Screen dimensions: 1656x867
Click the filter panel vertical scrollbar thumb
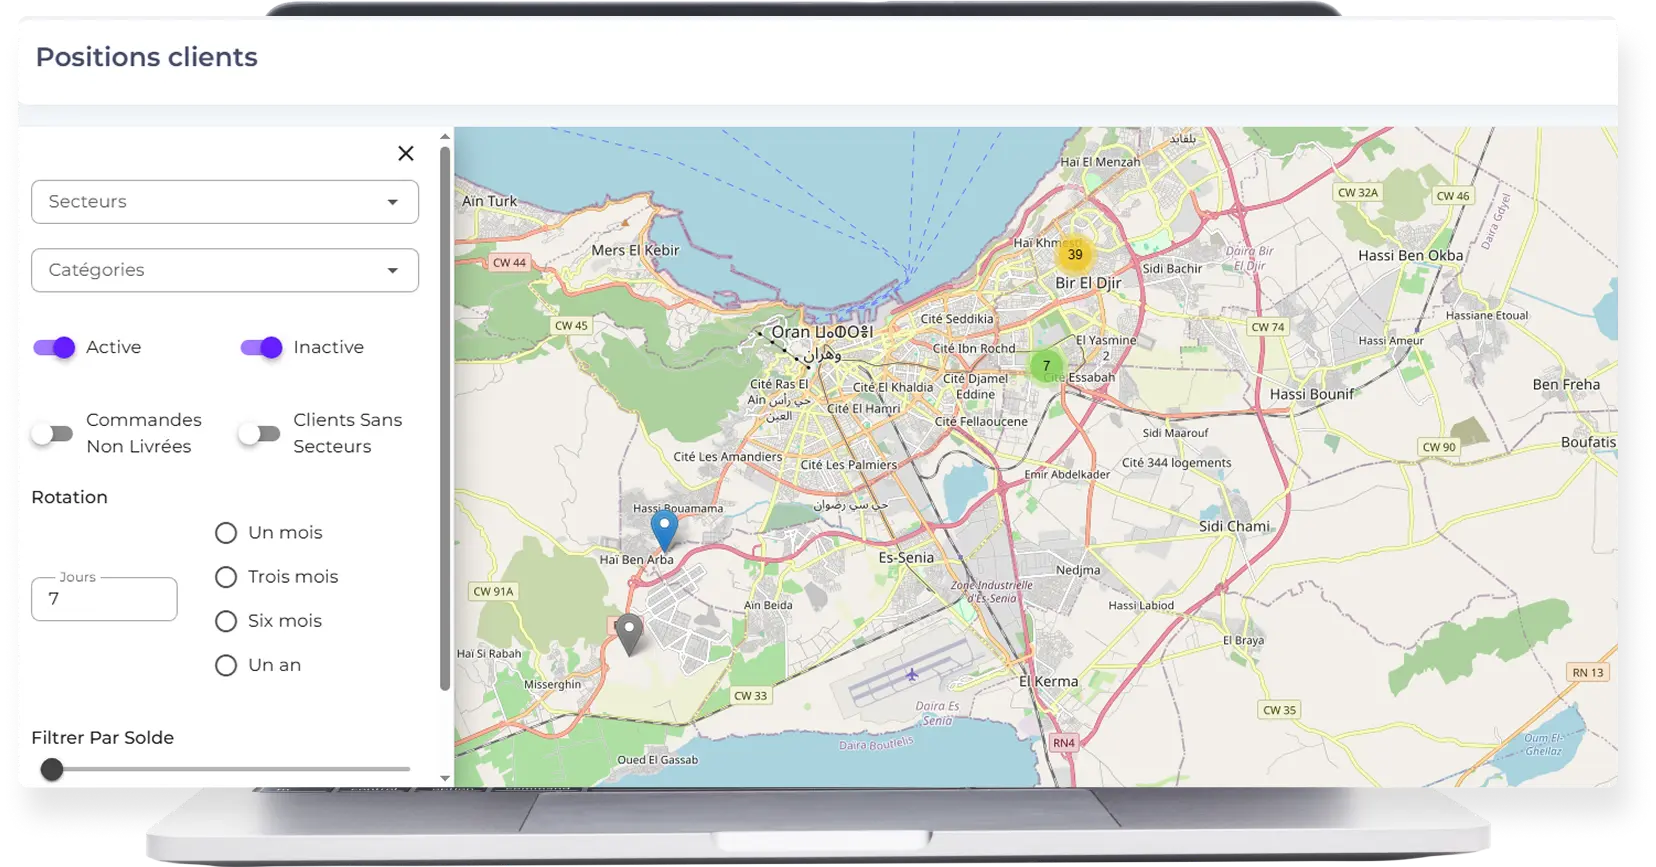pyautogui.click(x=445, y=418)
